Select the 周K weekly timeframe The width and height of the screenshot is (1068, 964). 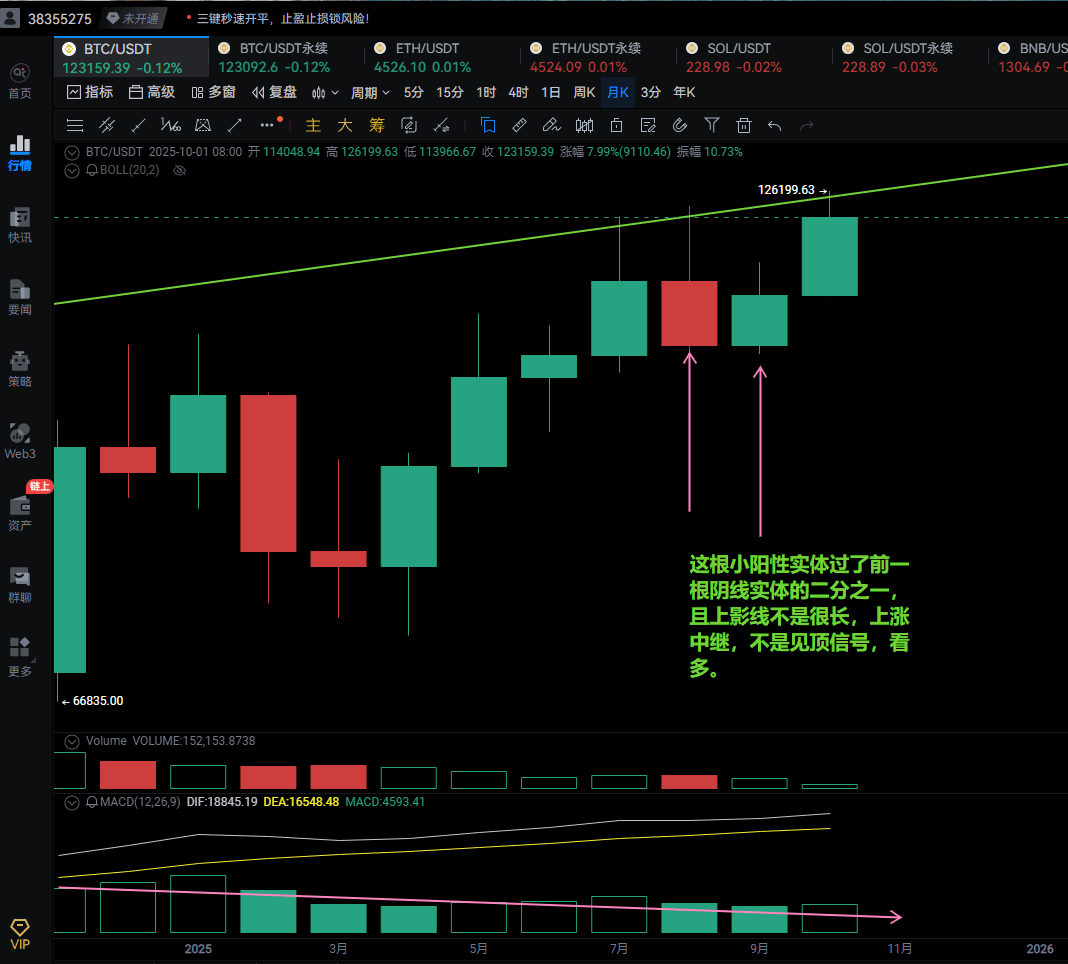click(584, 93)
